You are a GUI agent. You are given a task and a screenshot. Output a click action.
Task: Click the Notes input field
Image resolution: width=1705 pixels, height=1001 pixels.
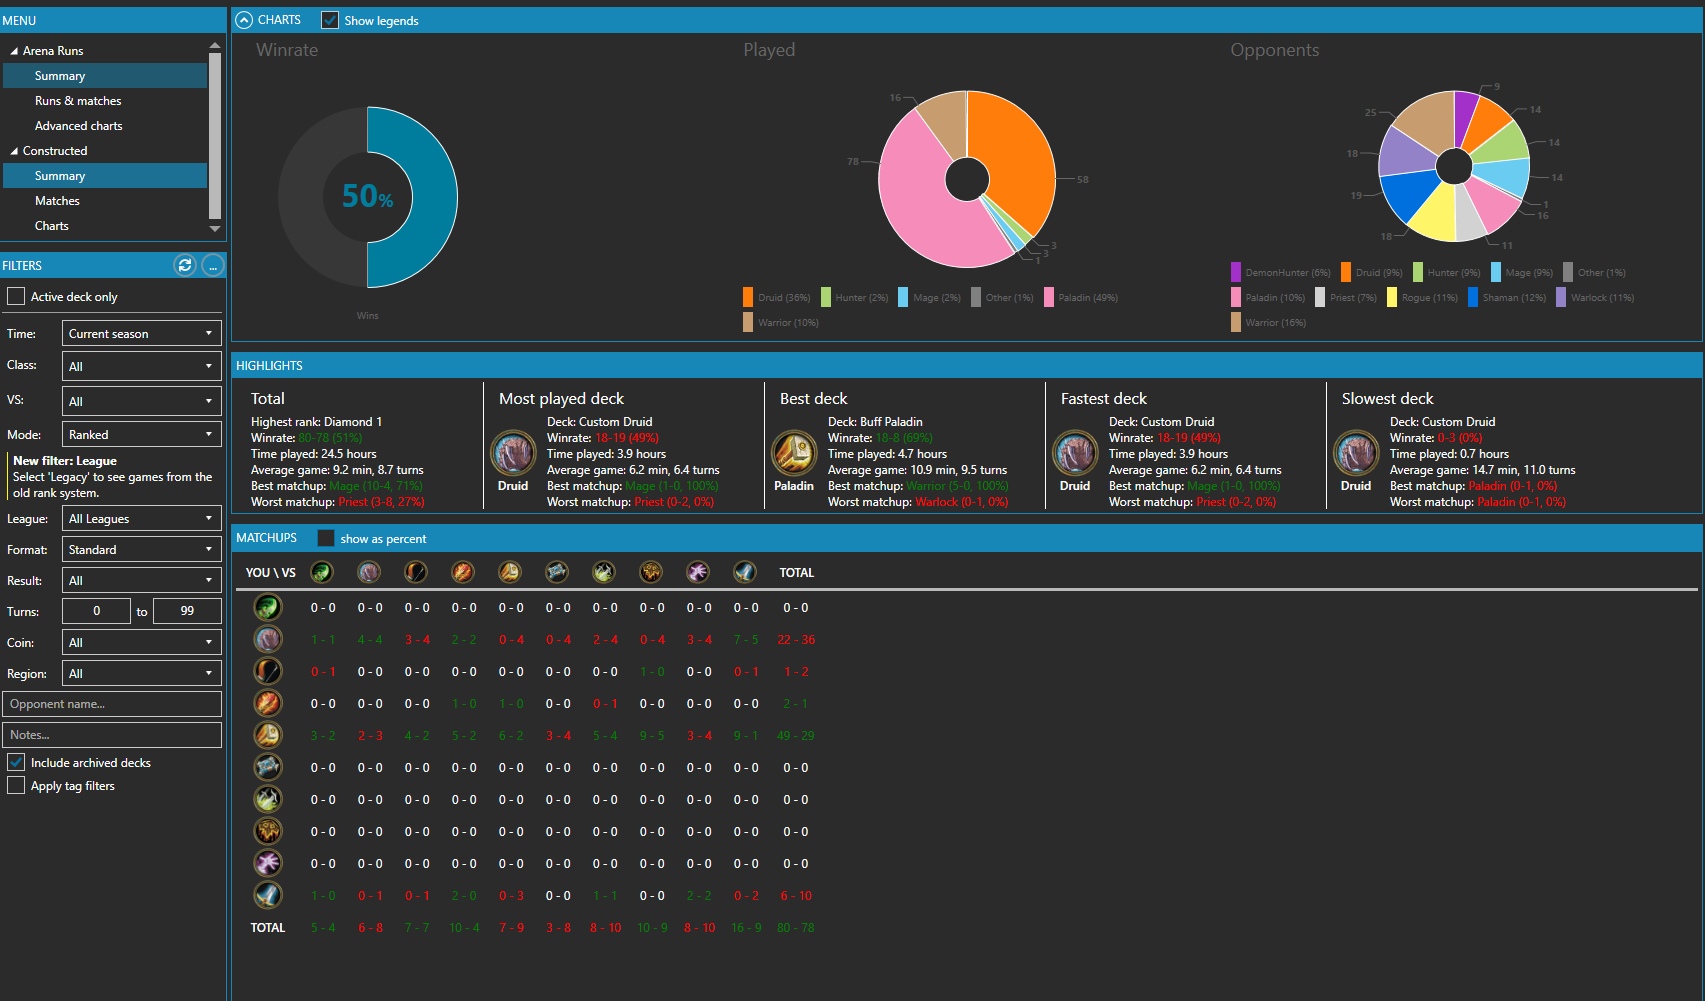coord(112,735)
